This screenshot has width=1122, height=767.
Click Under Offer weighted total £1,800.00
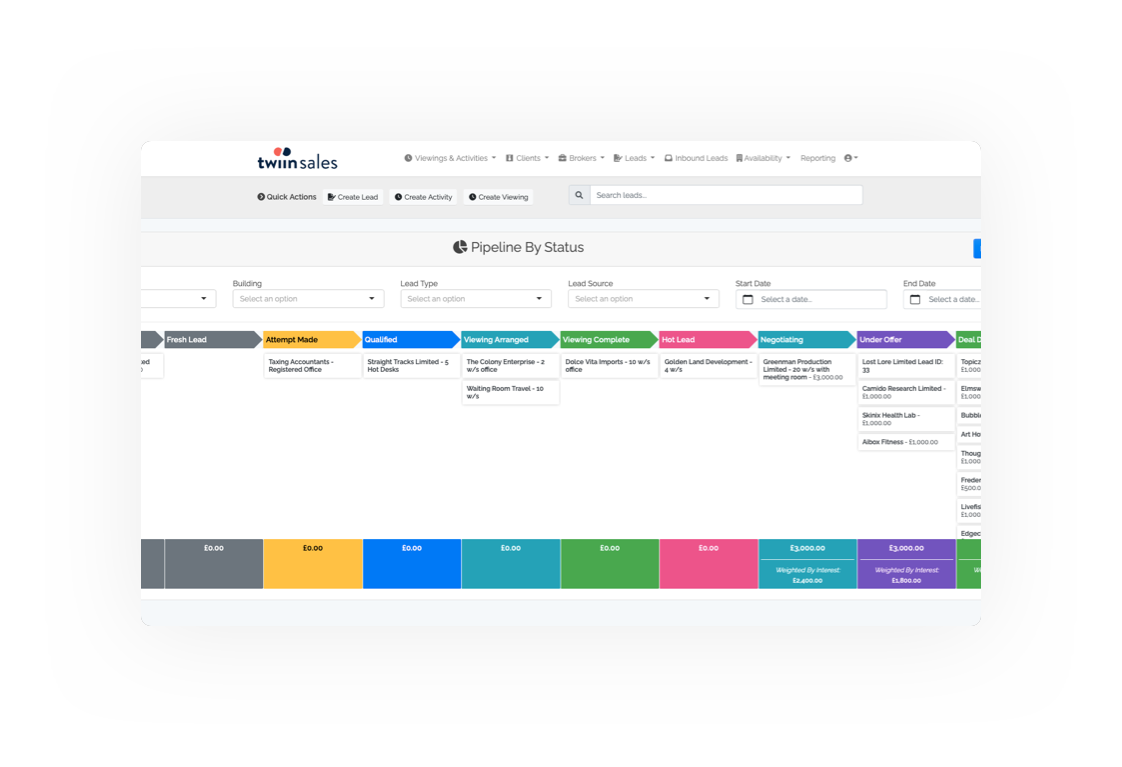click(906, 580)
